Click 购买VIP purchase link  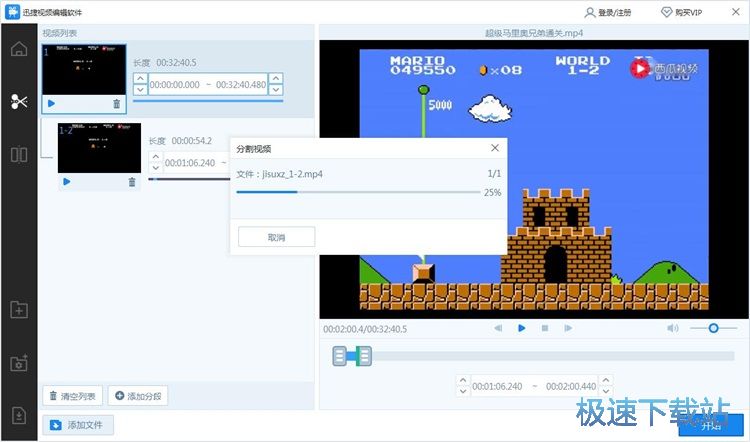click(682, 12)
